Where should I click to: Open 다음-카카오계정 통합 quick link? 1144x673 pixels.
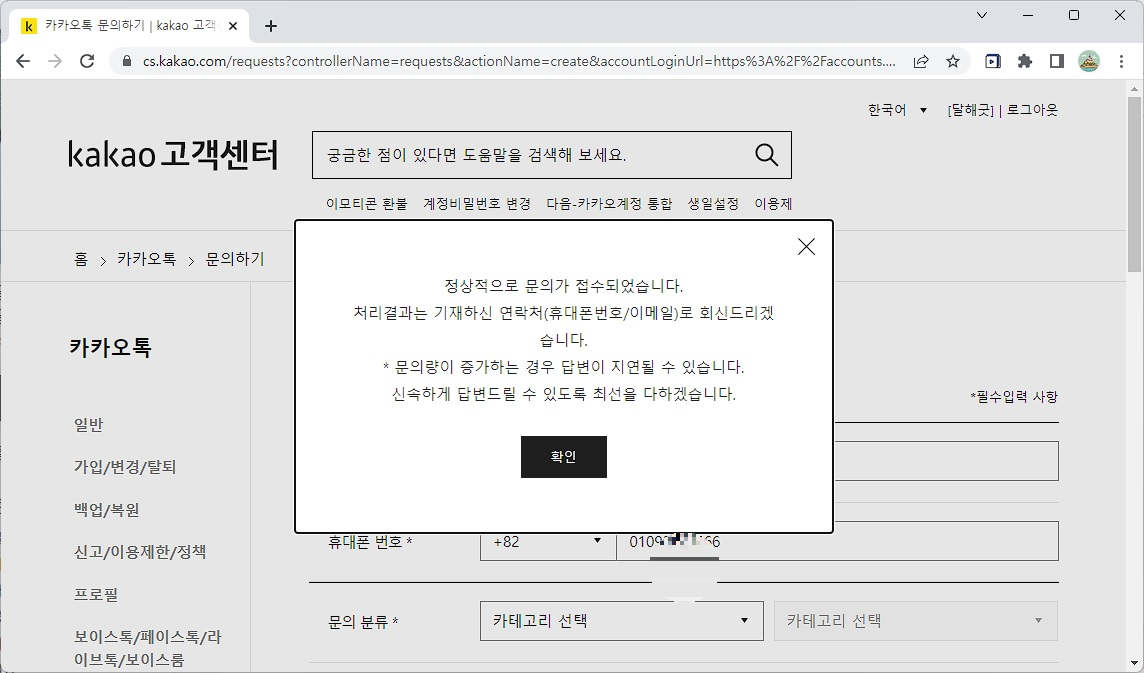[609, 204]
